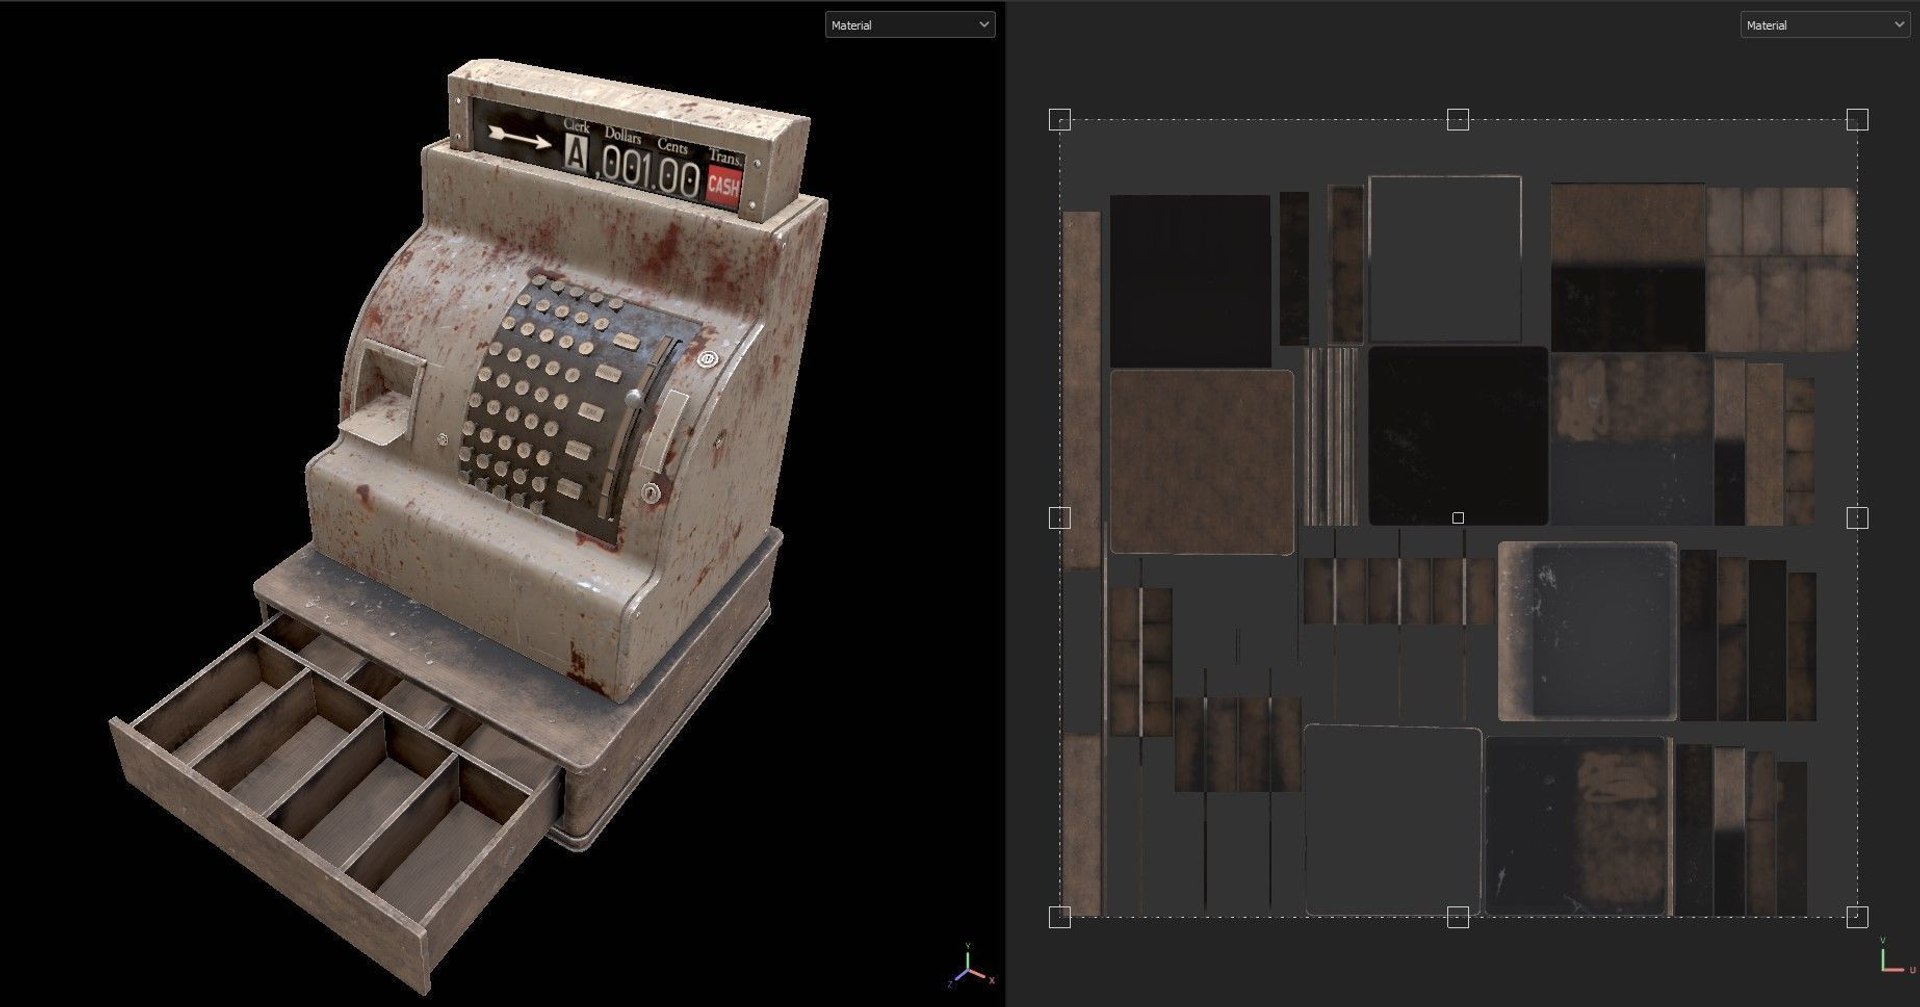Open the Material dropdown in the UV viewport

pos(1825,25)
